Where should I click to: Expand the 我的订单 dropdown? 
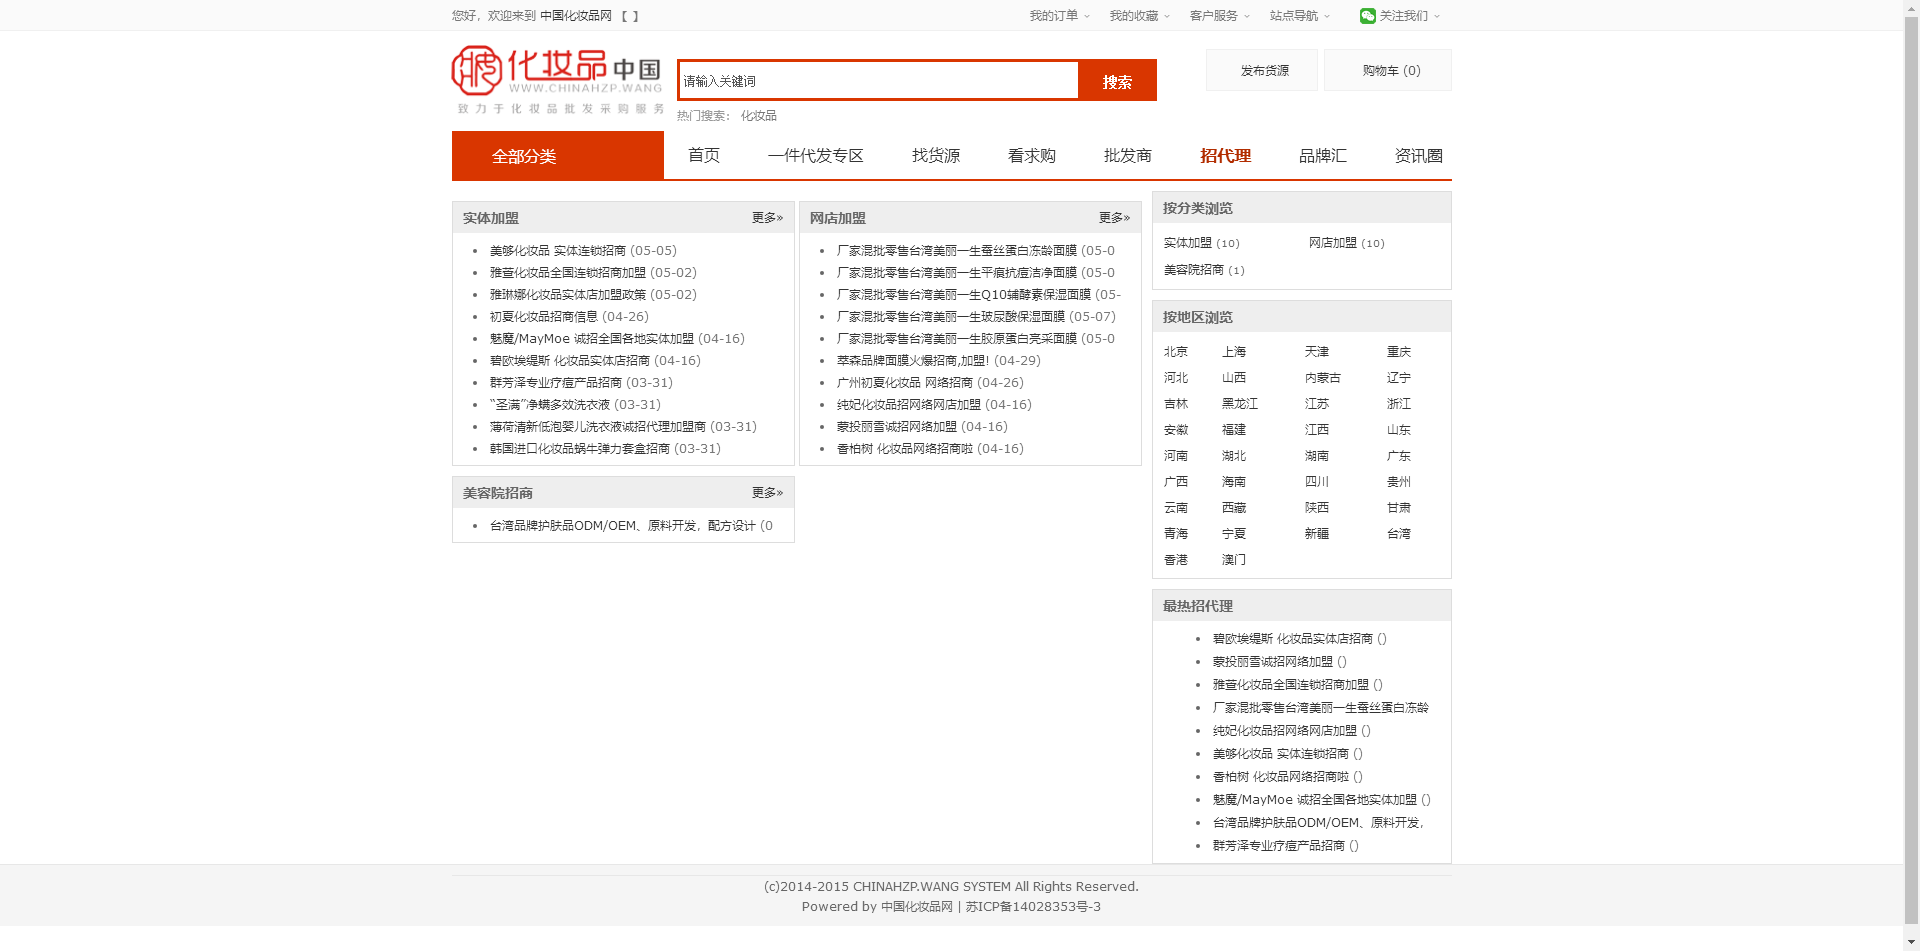1059,16
